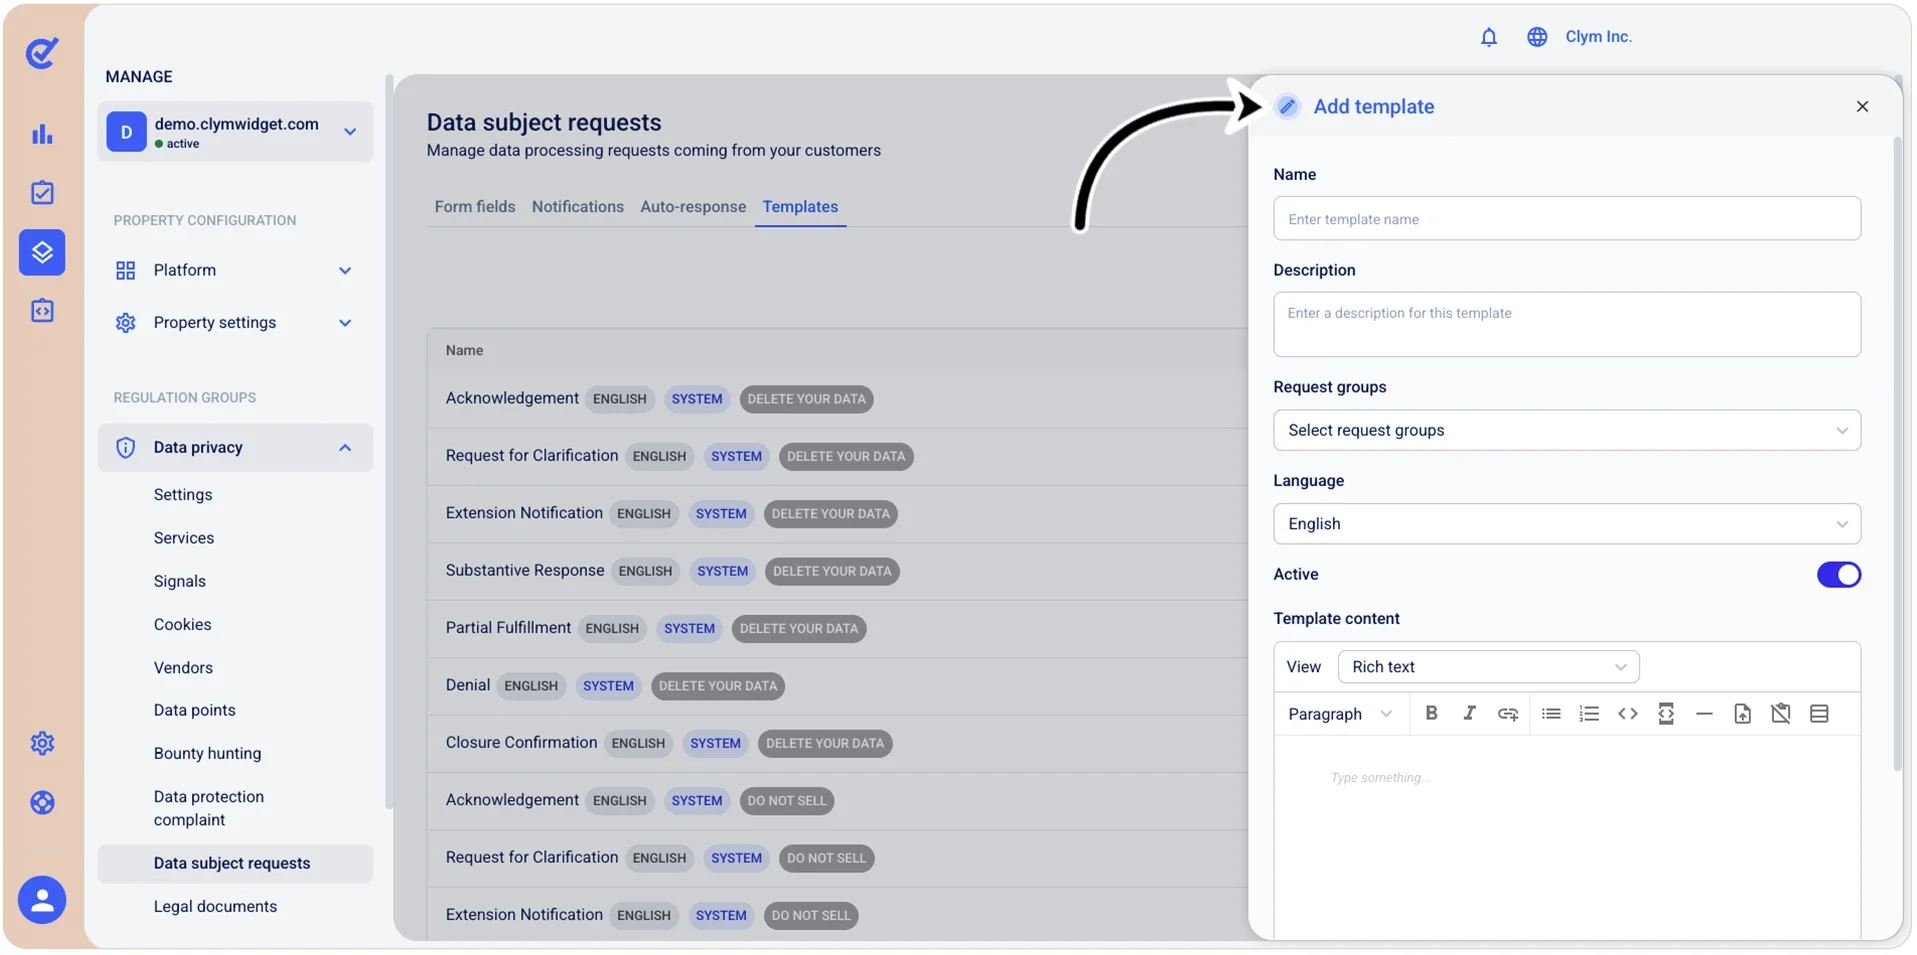This screenshot has height=955, width=1917.
Task: Click the Clym logo icon
Action: tap(42, 52)
